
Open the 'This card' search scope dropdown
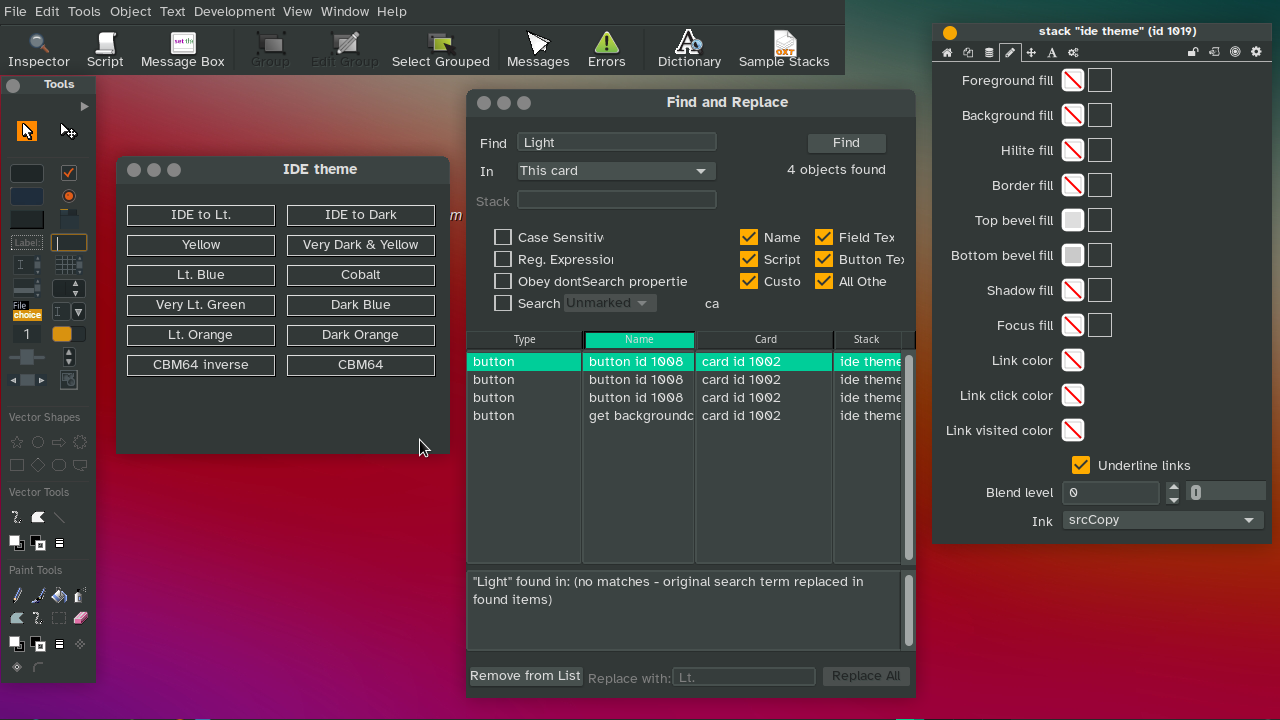click(616, 171)
